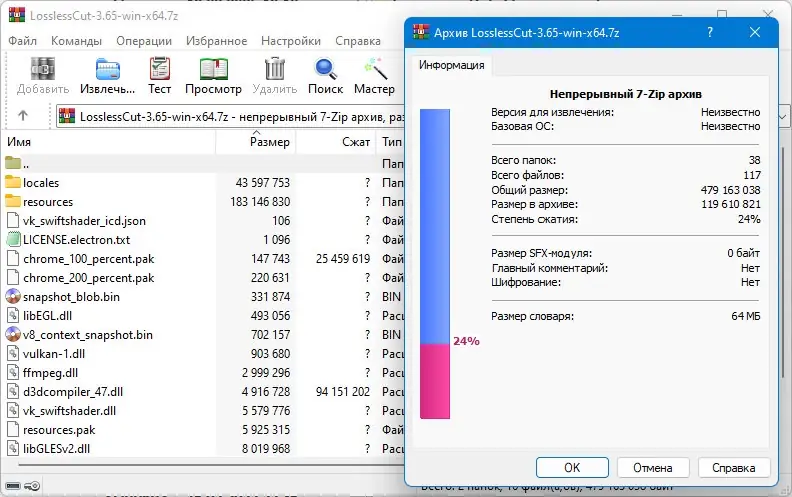Close the archive information dialog
The width and height of the screenshot is (792, 497).
[755, 32]
